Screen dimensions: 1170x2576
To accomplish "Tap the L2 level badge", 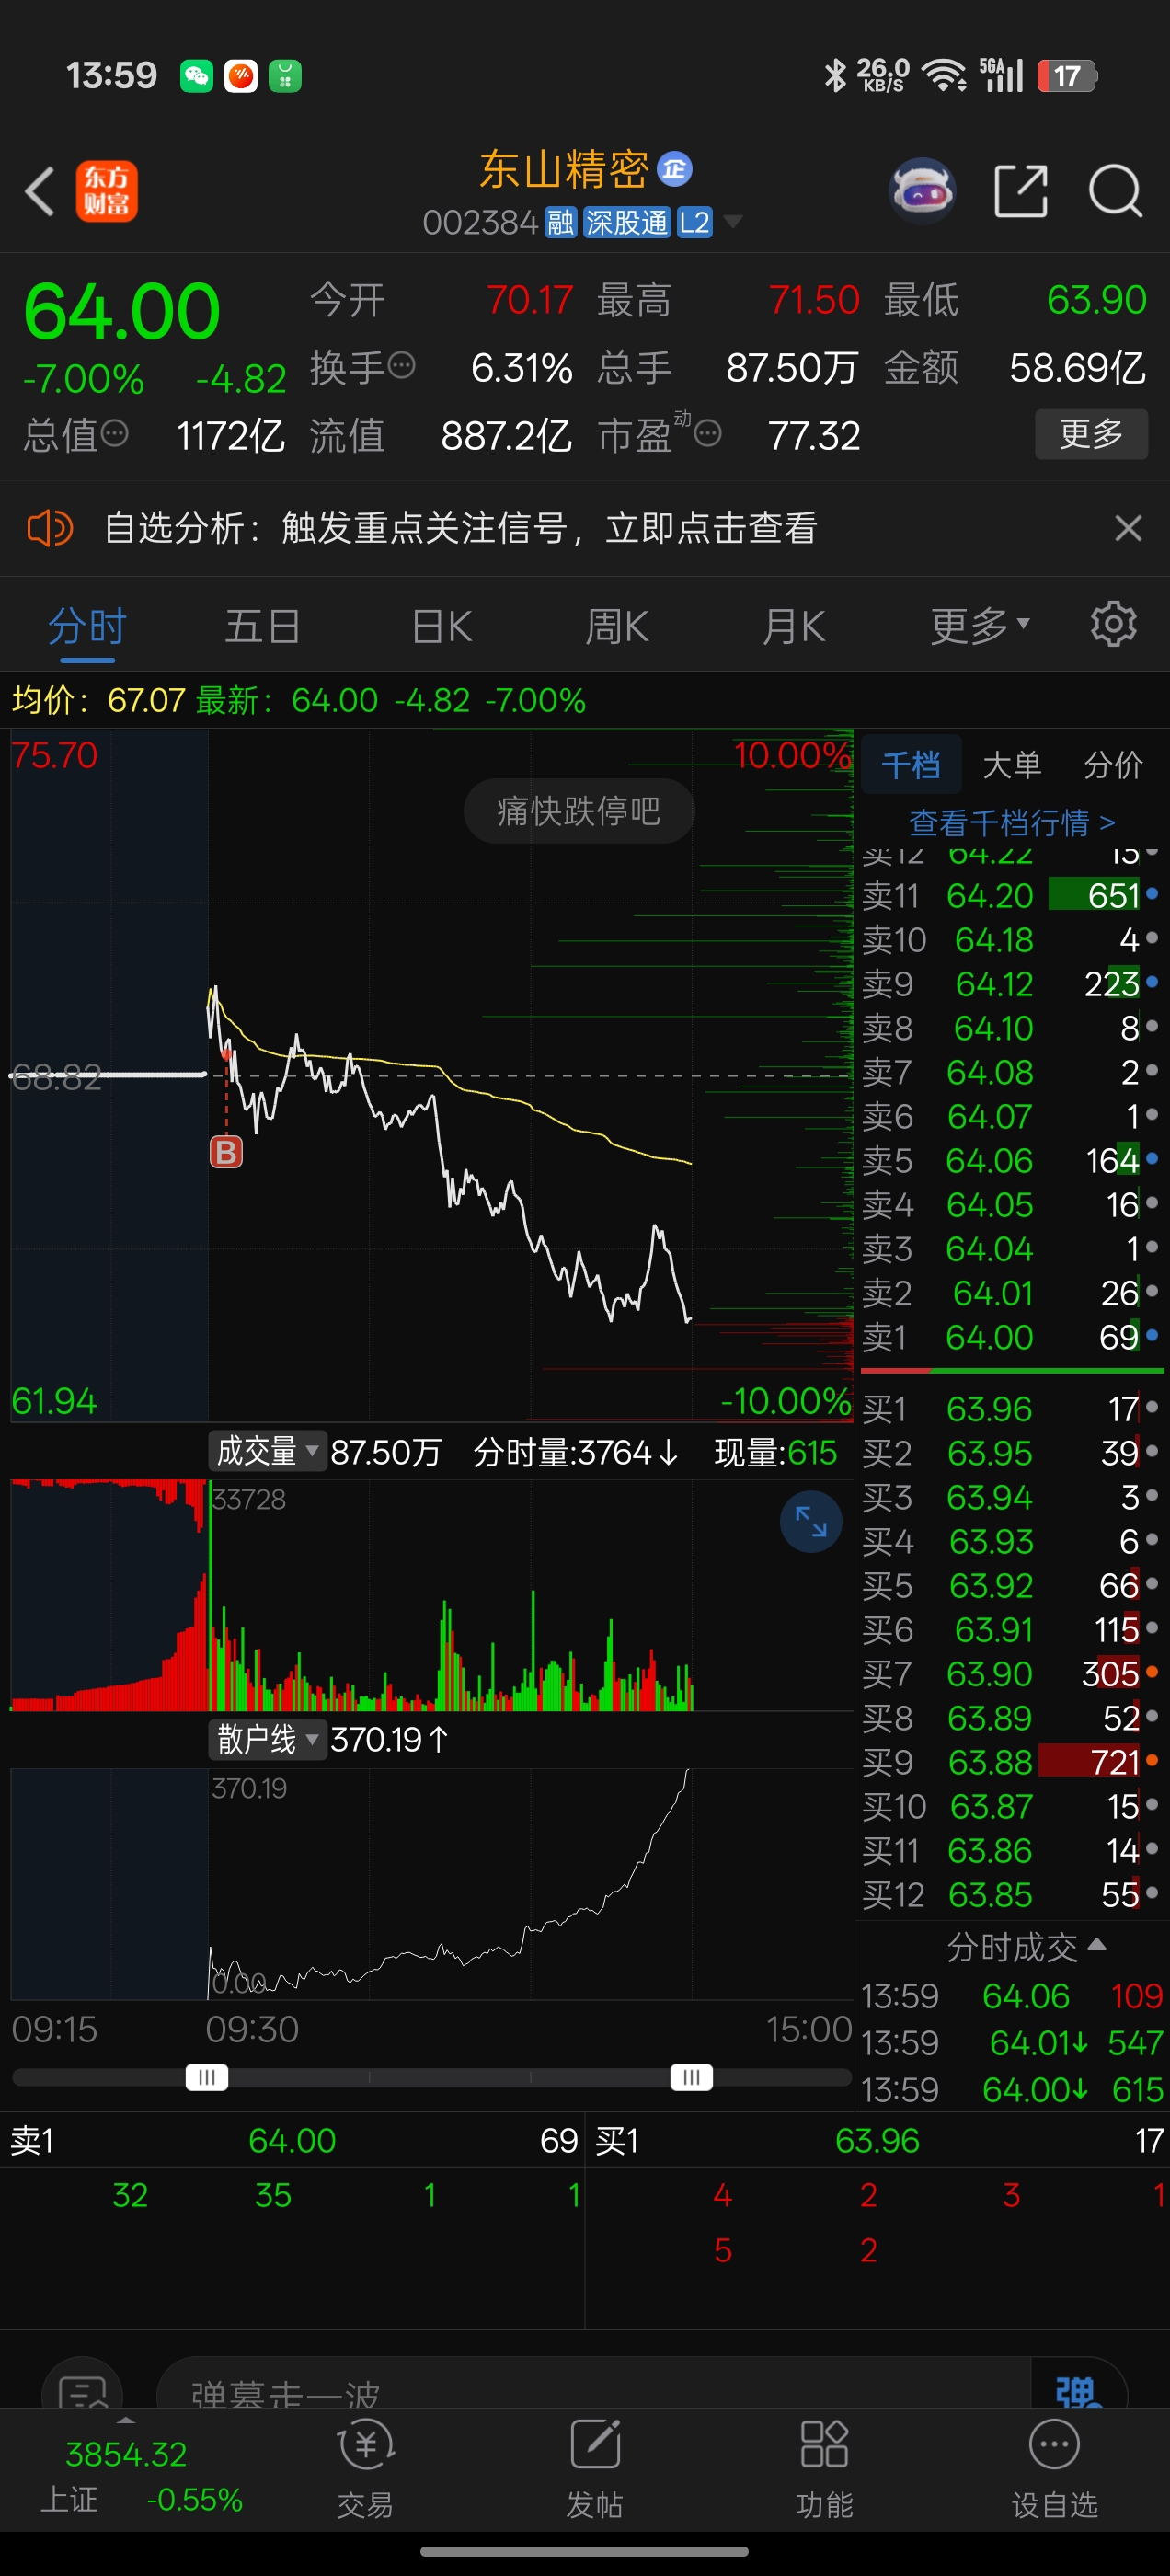I will tap(694, 222).
